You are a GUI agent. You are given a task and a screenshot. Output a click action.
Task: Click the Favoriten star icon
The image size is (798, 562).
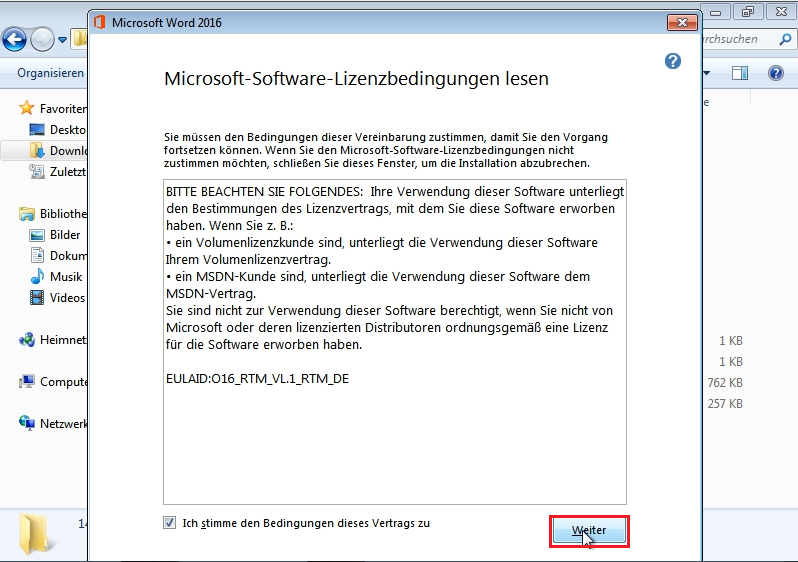pos(26,108)
